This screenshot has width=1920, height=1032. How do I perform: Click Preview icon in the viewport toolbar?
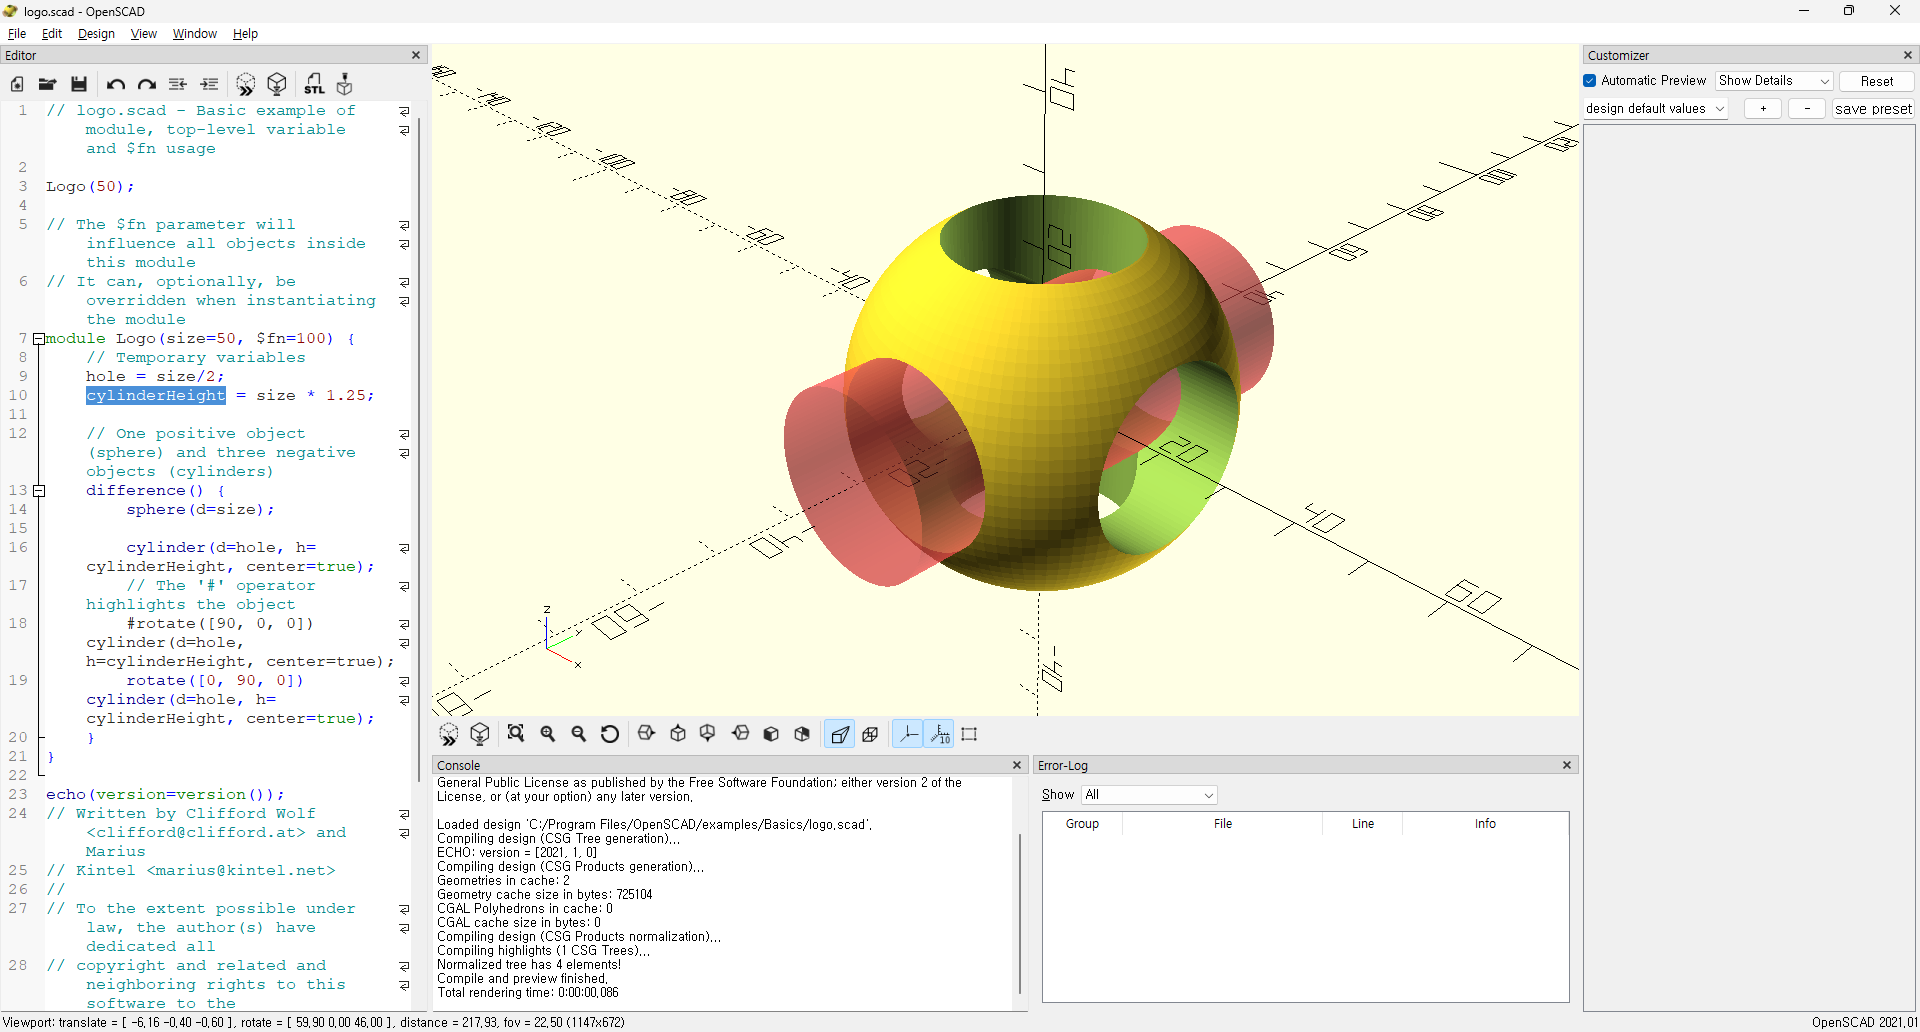449,734
